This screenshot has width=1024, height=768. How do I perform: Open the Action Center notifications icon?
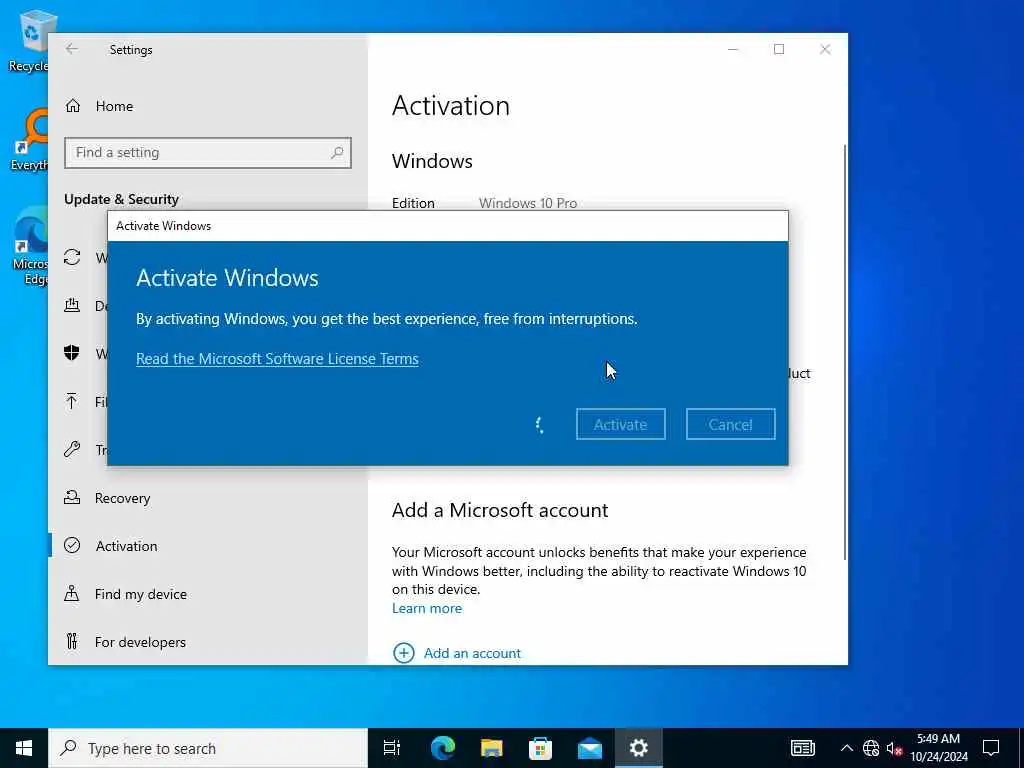tap(991, 748)
